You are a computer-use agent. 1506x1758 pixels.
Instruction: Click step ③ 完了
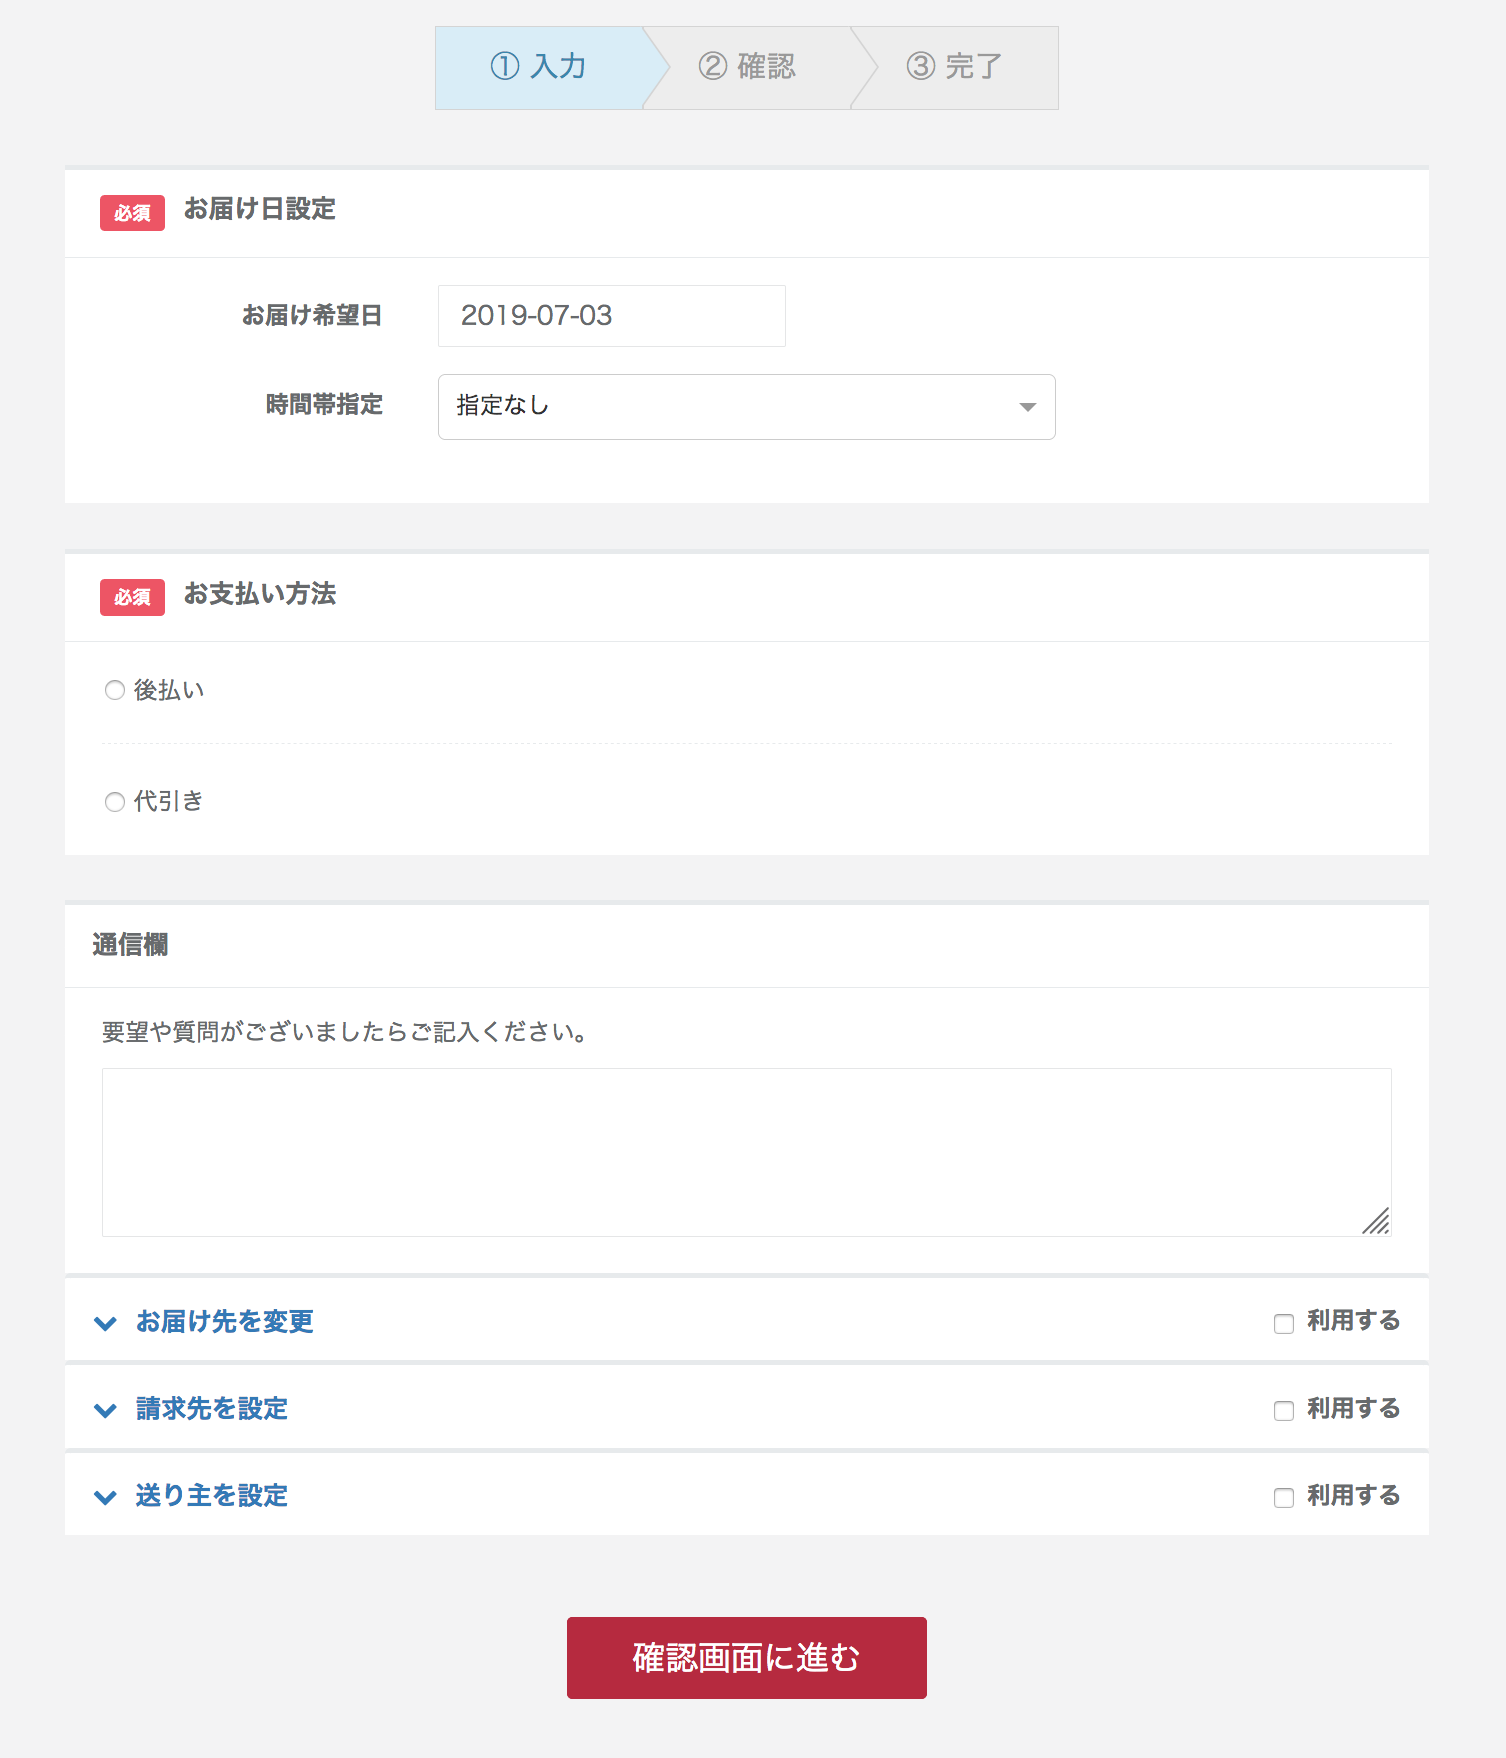click(954, 67)
